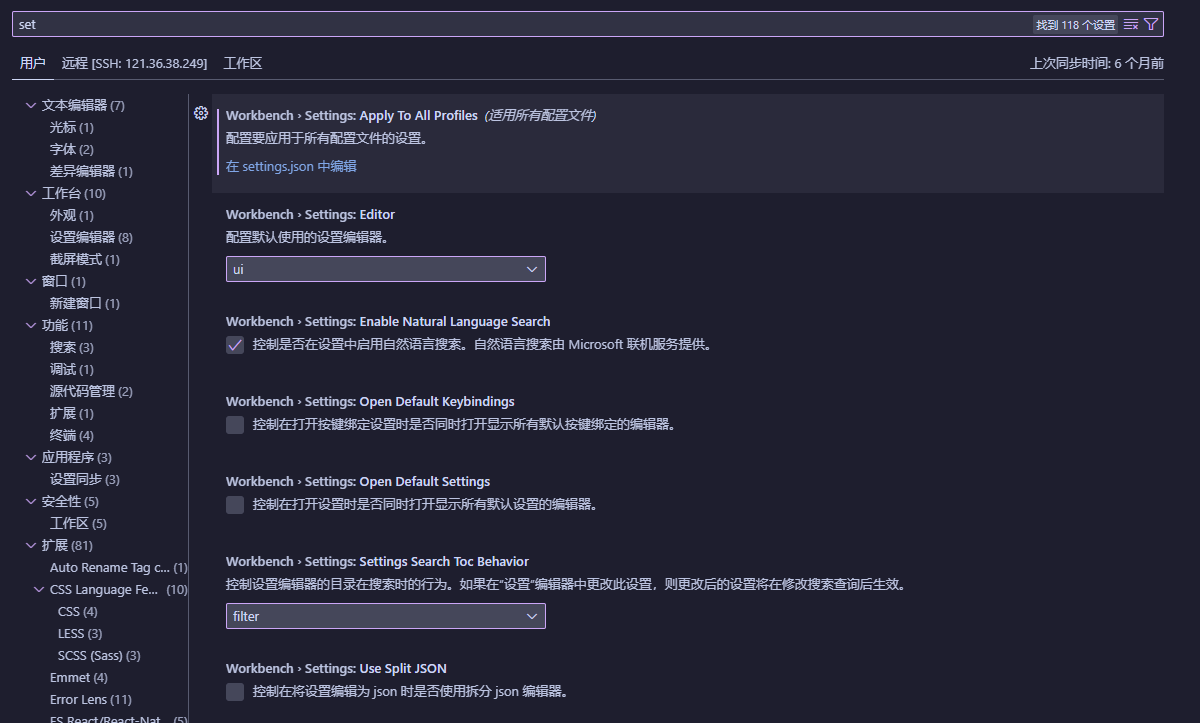Click the Settings Search Toc Behavior title
The height and width of the screenshot is (723, 1200).
pyautogui.click(x=377, y=561)
